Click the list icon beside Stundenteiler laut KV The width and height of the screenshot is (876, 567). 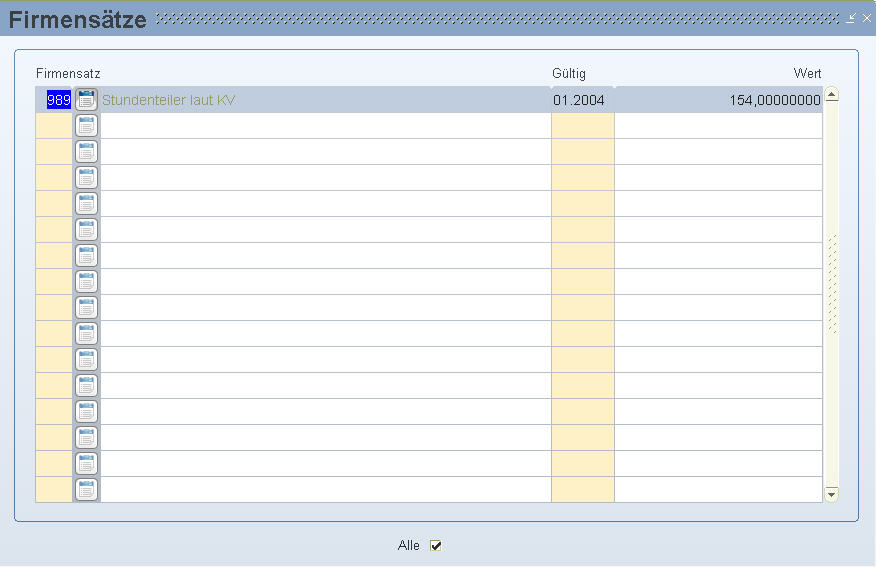coord(87,100)
